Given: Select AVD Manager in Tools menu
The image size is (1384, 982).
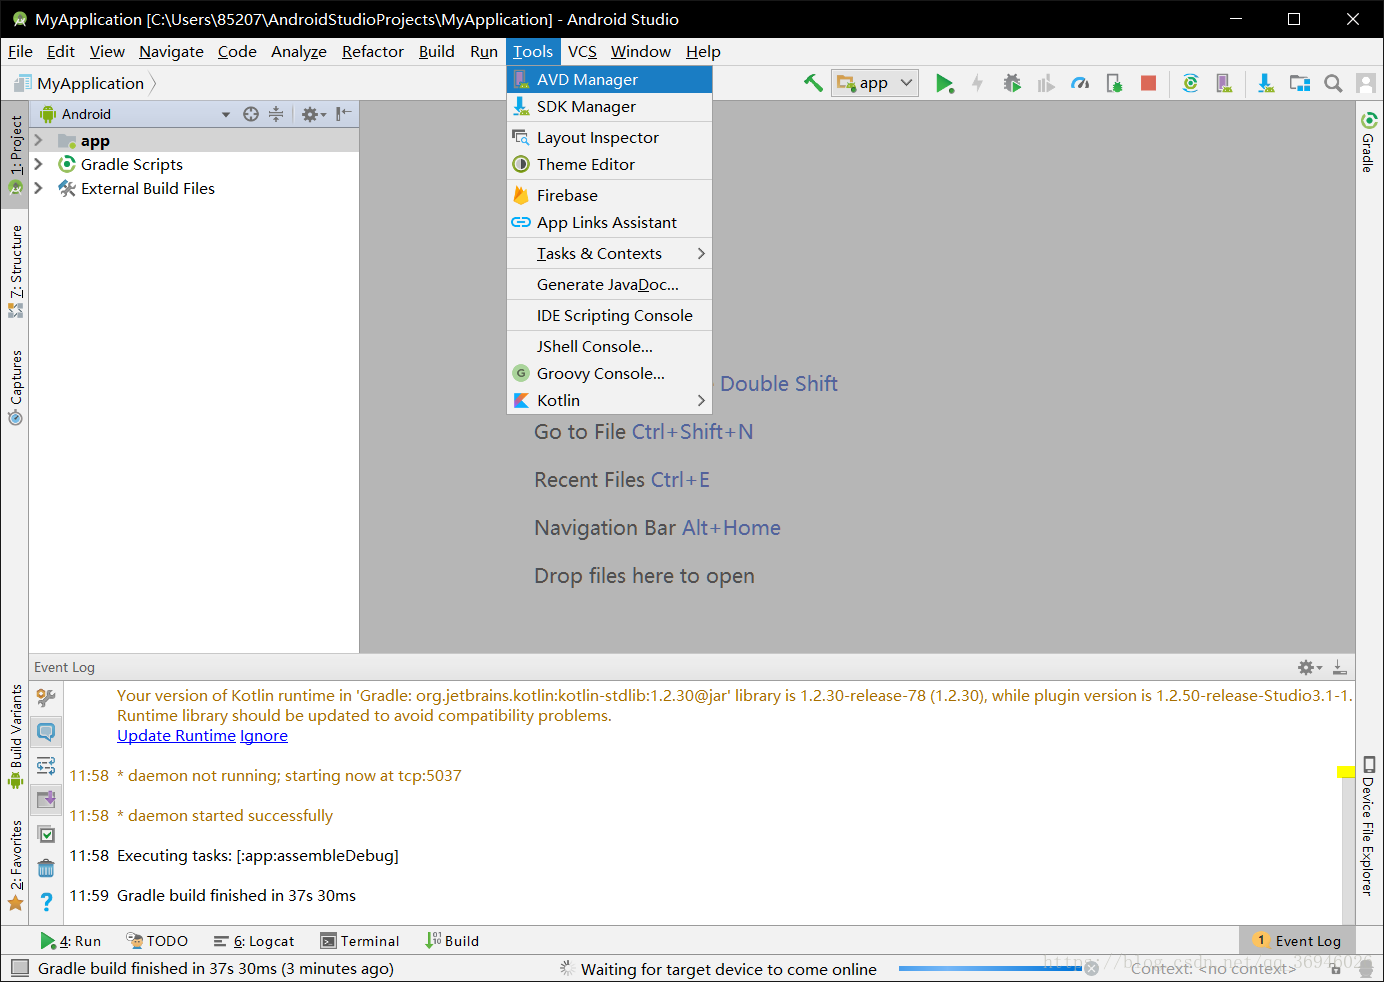Looking at the screenshot, I should tap(609, 79).
